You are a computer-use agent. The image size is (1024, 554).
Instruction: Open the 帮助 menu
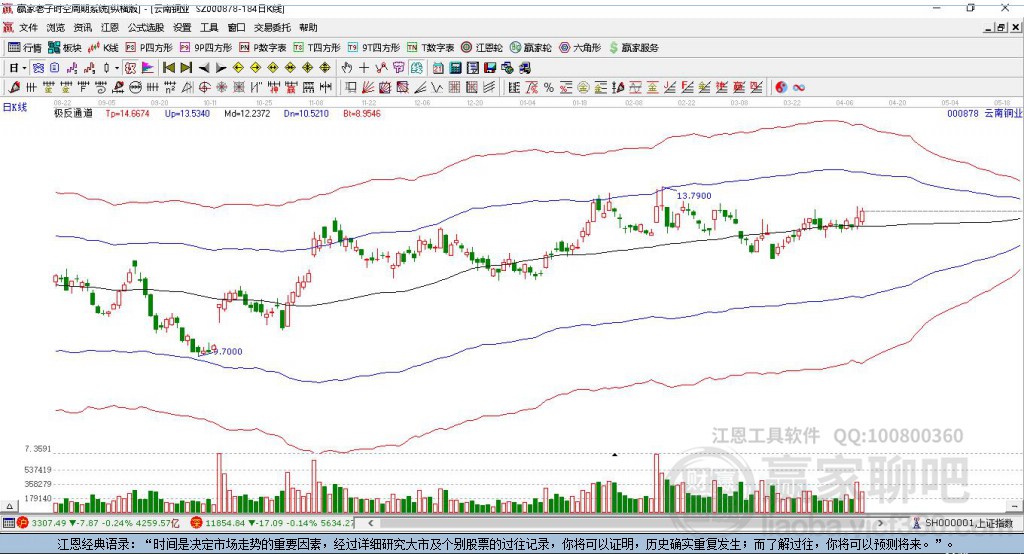point(308,27)
